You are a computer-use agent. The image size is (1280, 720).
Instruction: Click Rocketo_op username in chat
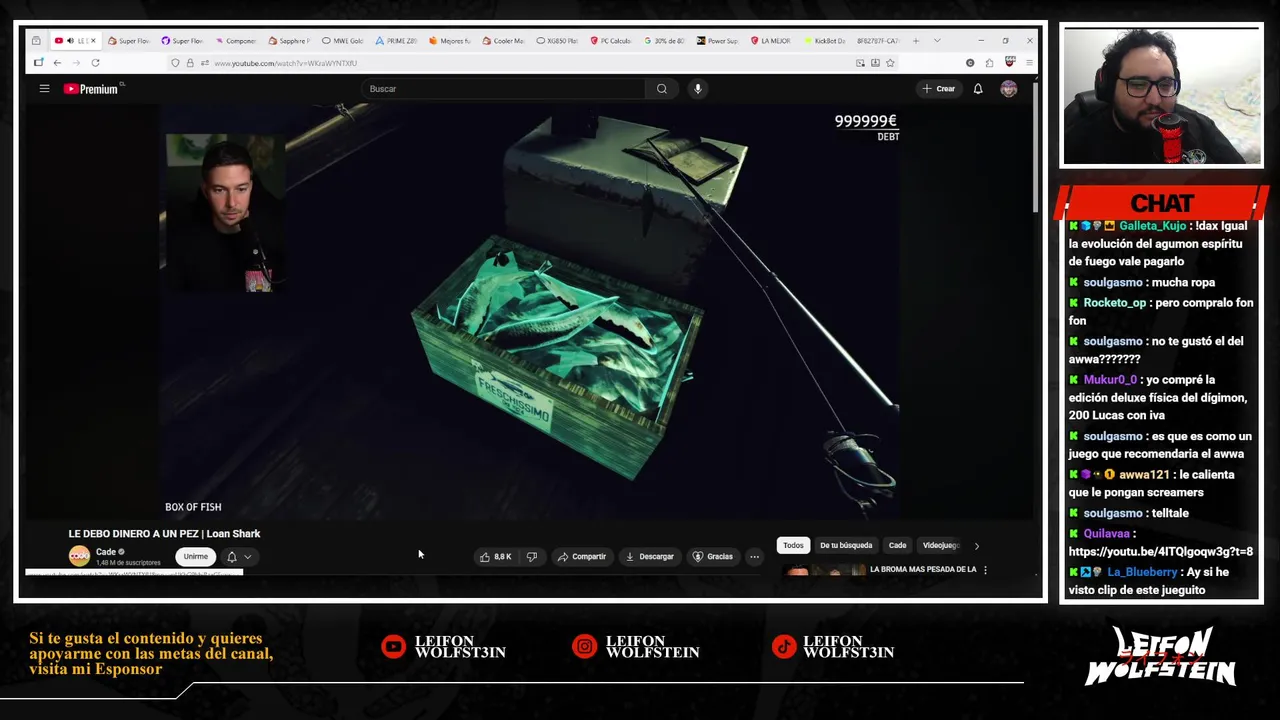(1115, 303)
